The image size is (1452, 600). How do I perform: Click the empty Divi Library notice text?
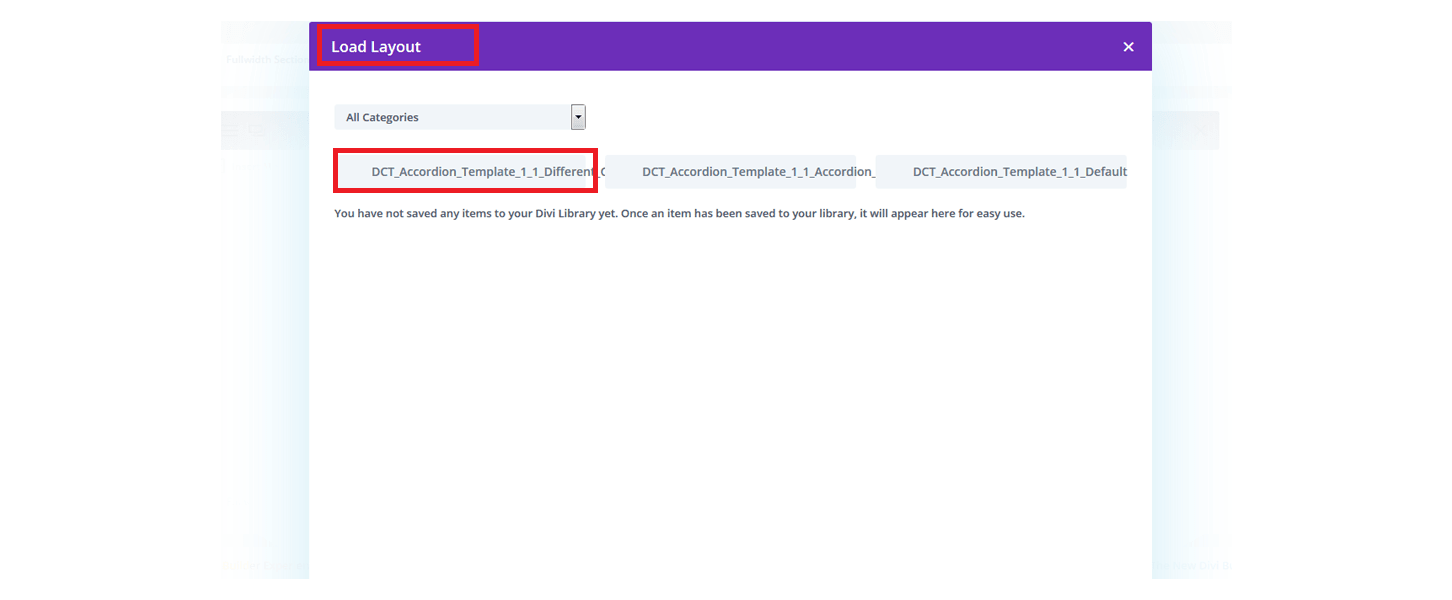coord(679,214)
